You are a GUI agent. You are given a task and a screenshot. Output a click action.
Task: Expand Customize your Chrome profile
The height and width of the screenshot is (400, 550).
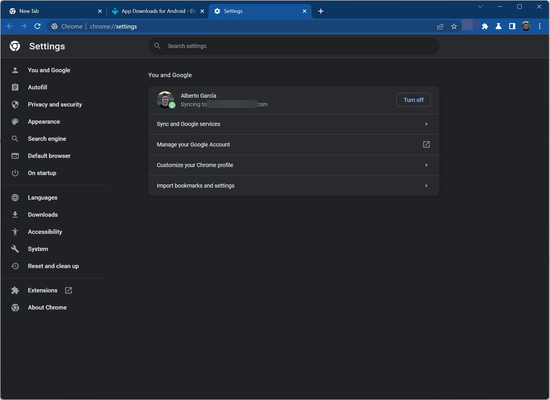(x=294, y=165)
